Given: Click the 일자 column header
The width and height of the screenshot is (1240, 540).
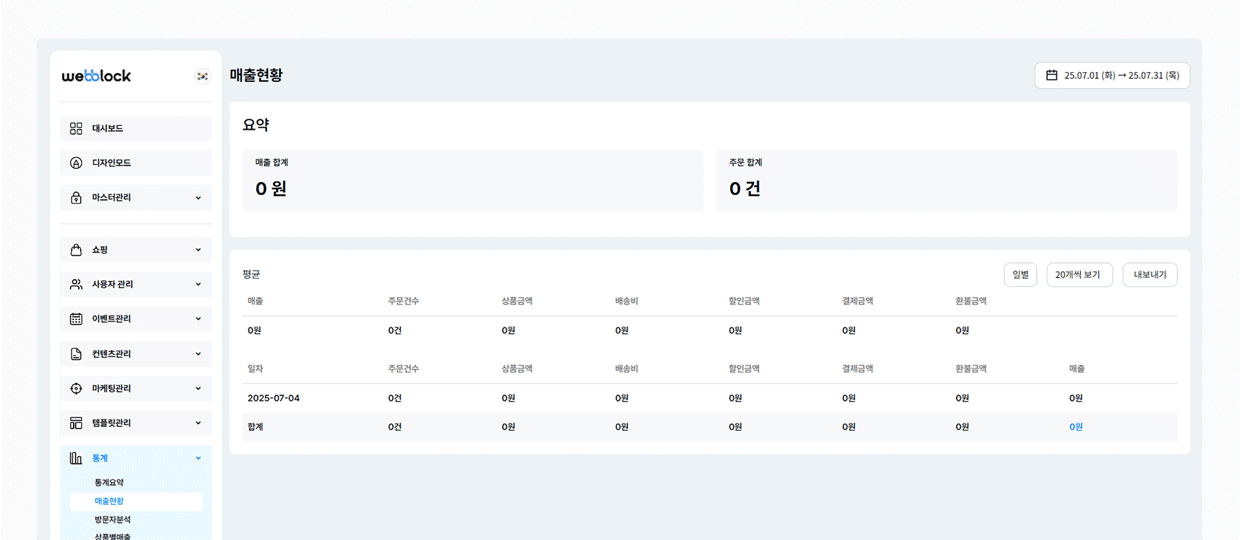Looking at the screenshot, I should coord(256,369).
